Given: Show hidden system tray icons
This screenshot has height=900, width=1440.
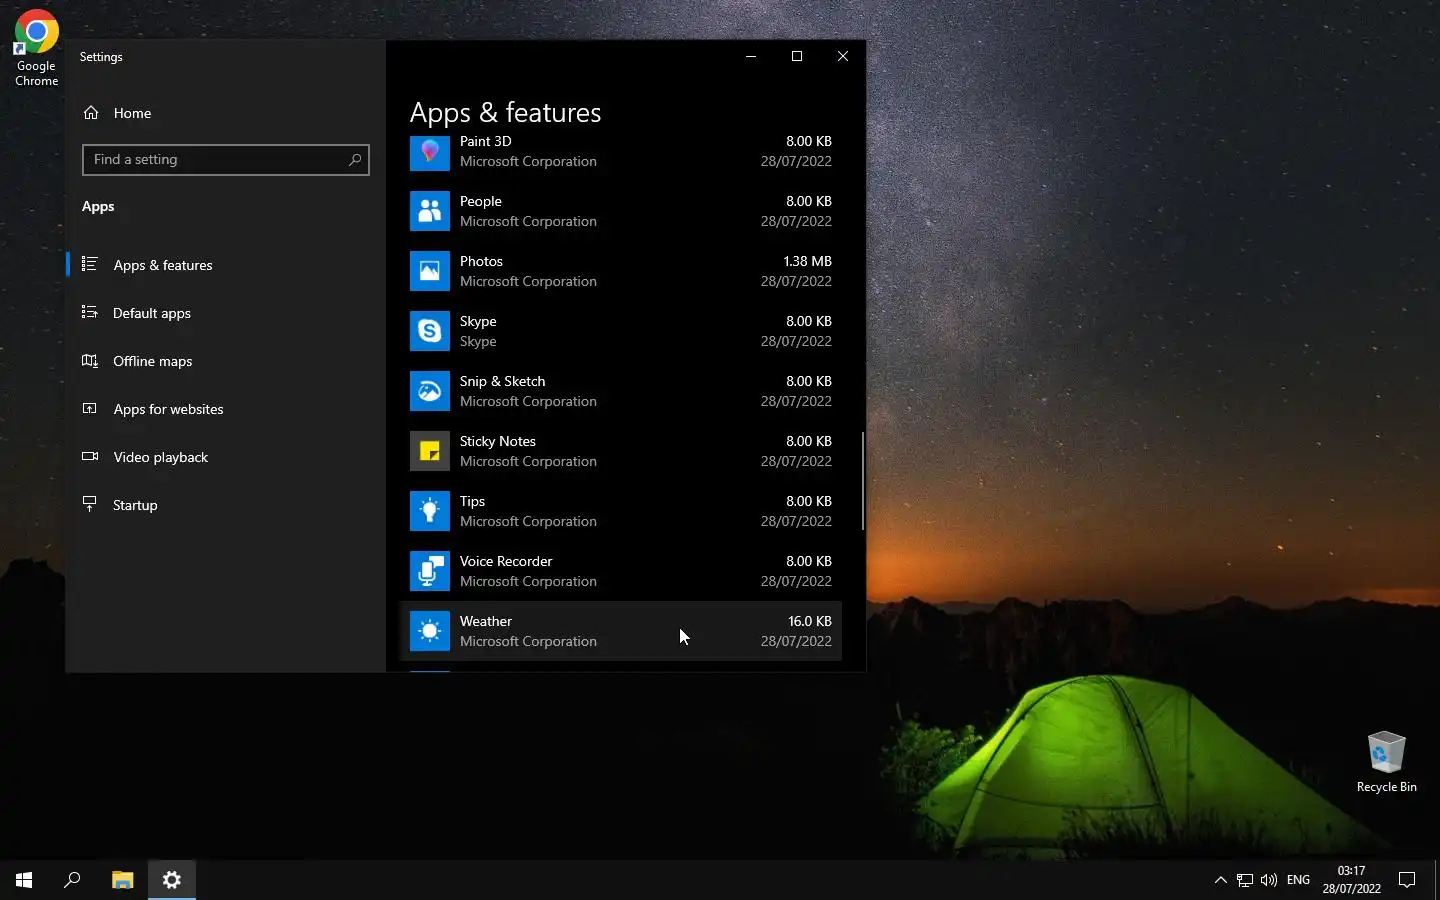Looking at the screenshot, I should 1220,880.
